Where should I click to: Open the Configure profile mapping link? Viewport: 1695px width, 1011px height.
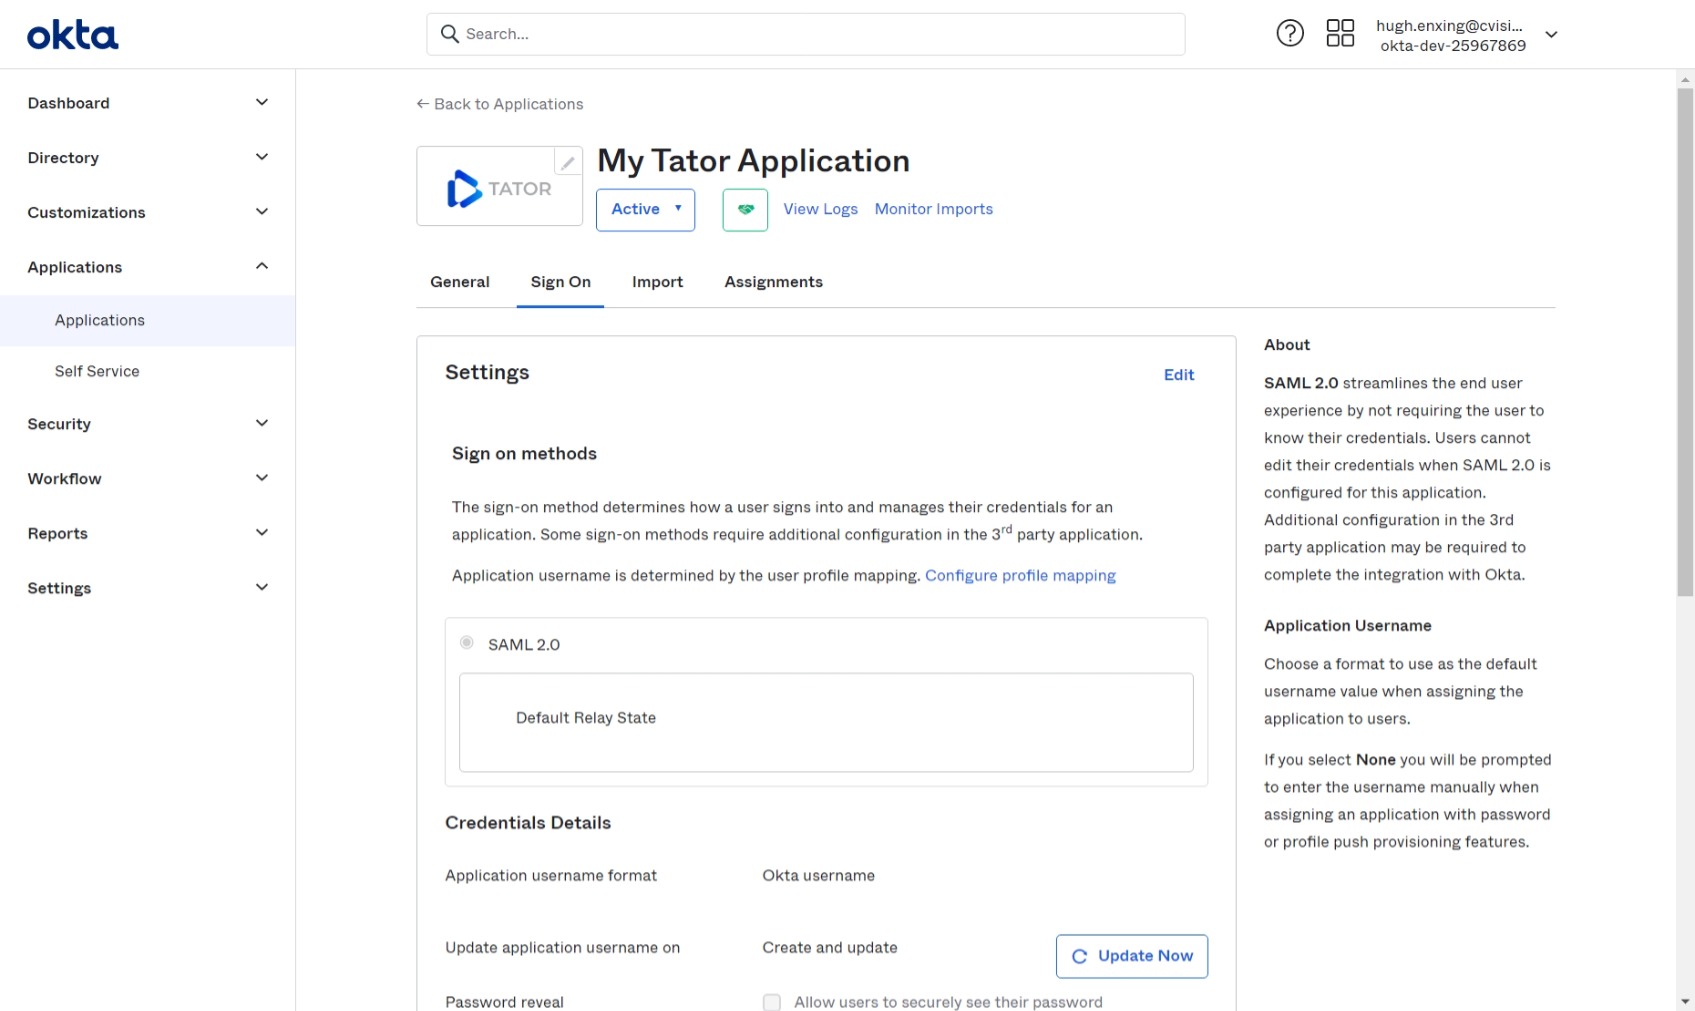(1020, 576)
